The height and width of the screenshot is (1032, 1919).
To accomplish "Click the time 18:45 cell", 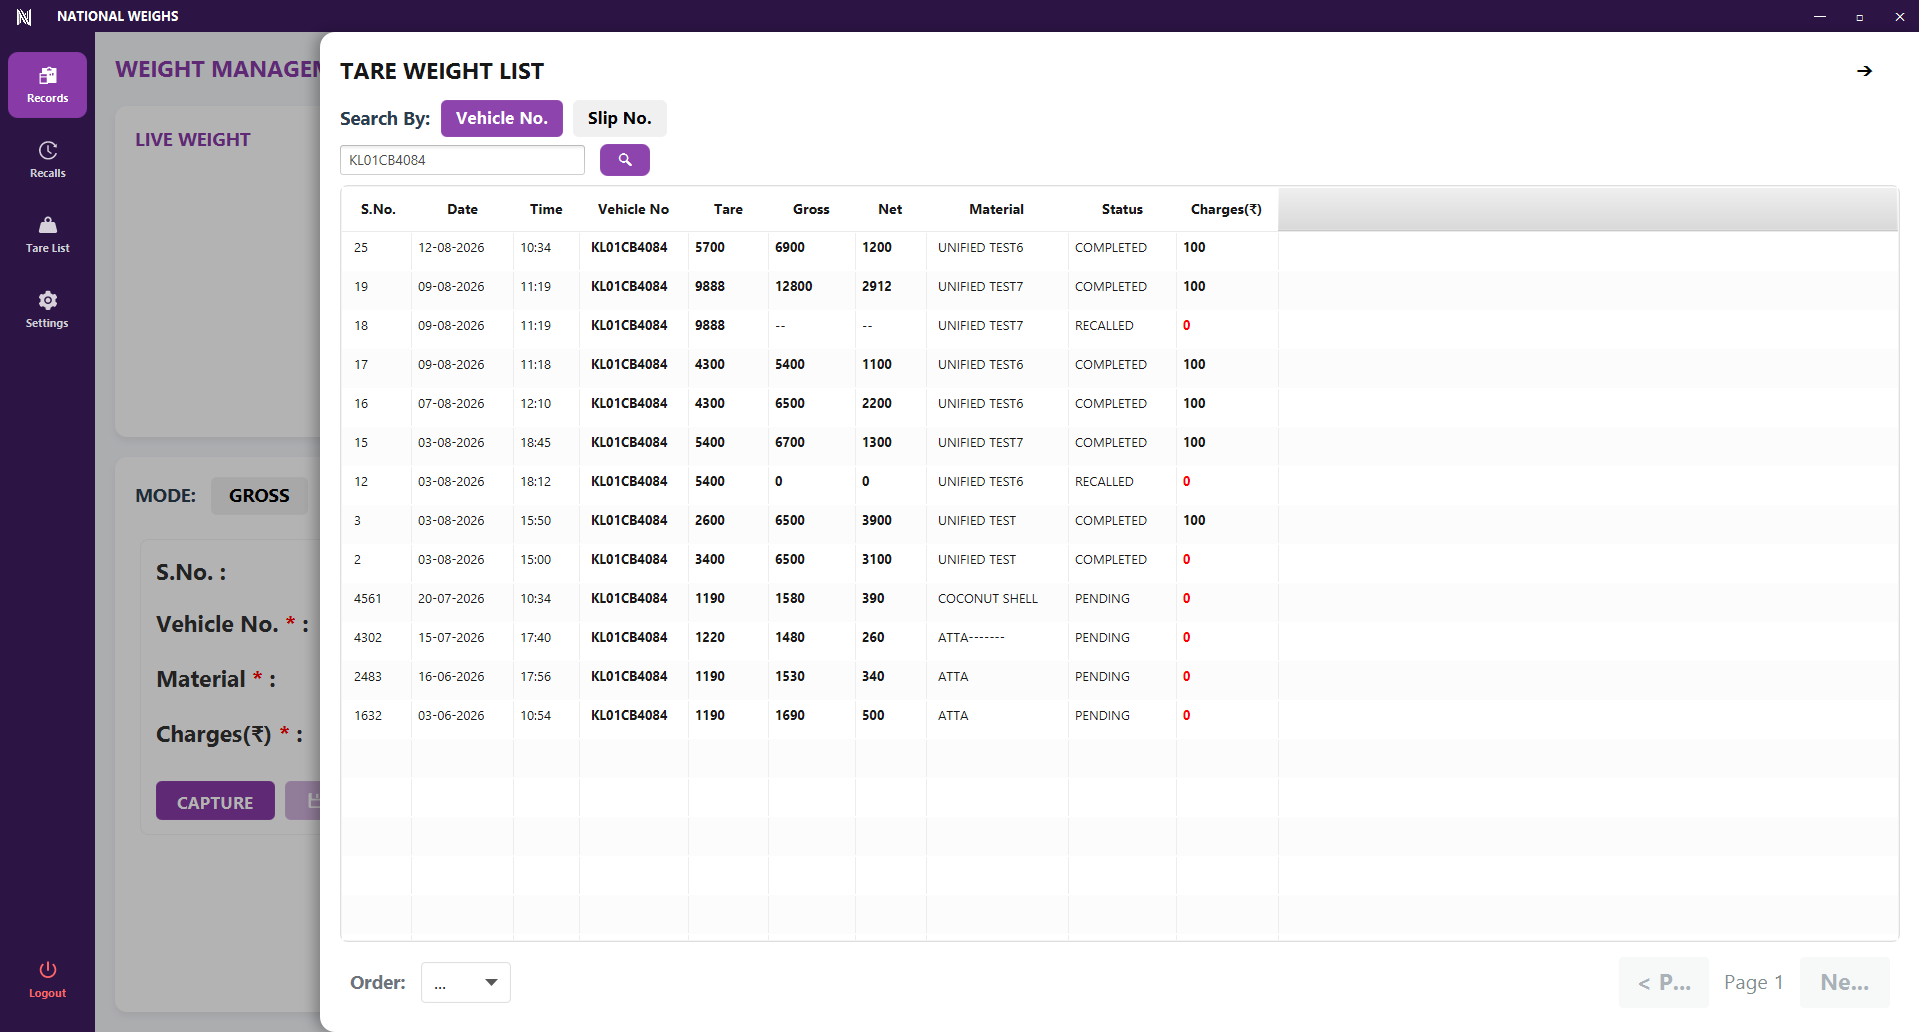I will click(536, 442).
